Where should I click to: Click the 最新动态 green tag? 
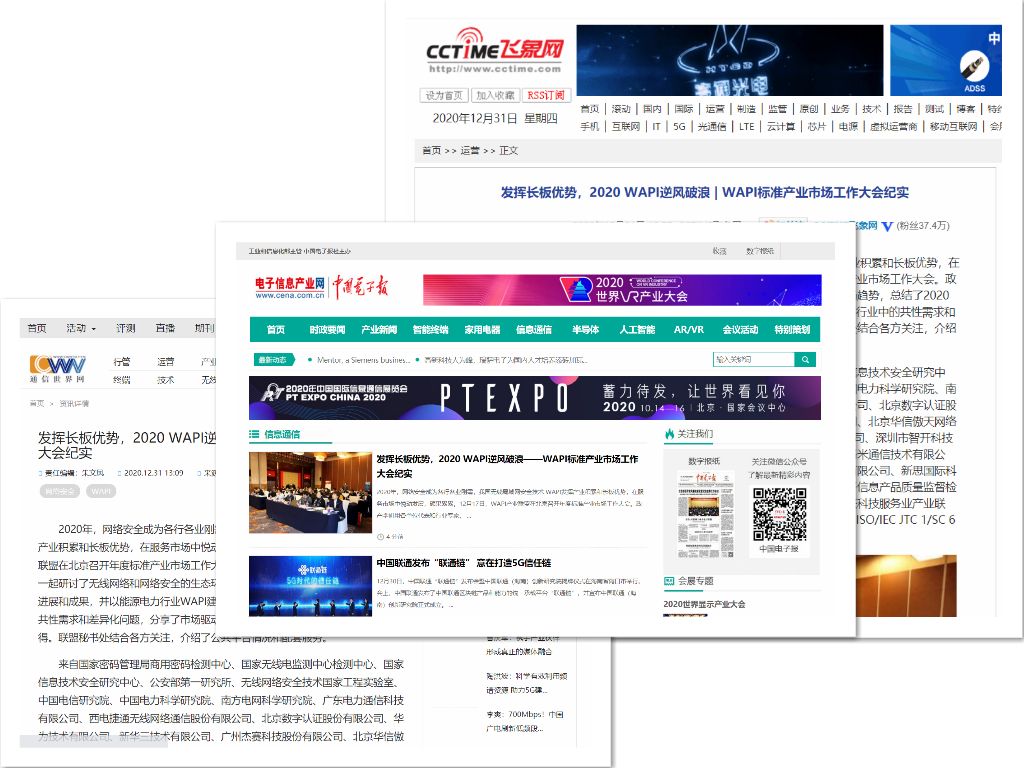coord(274,360)
